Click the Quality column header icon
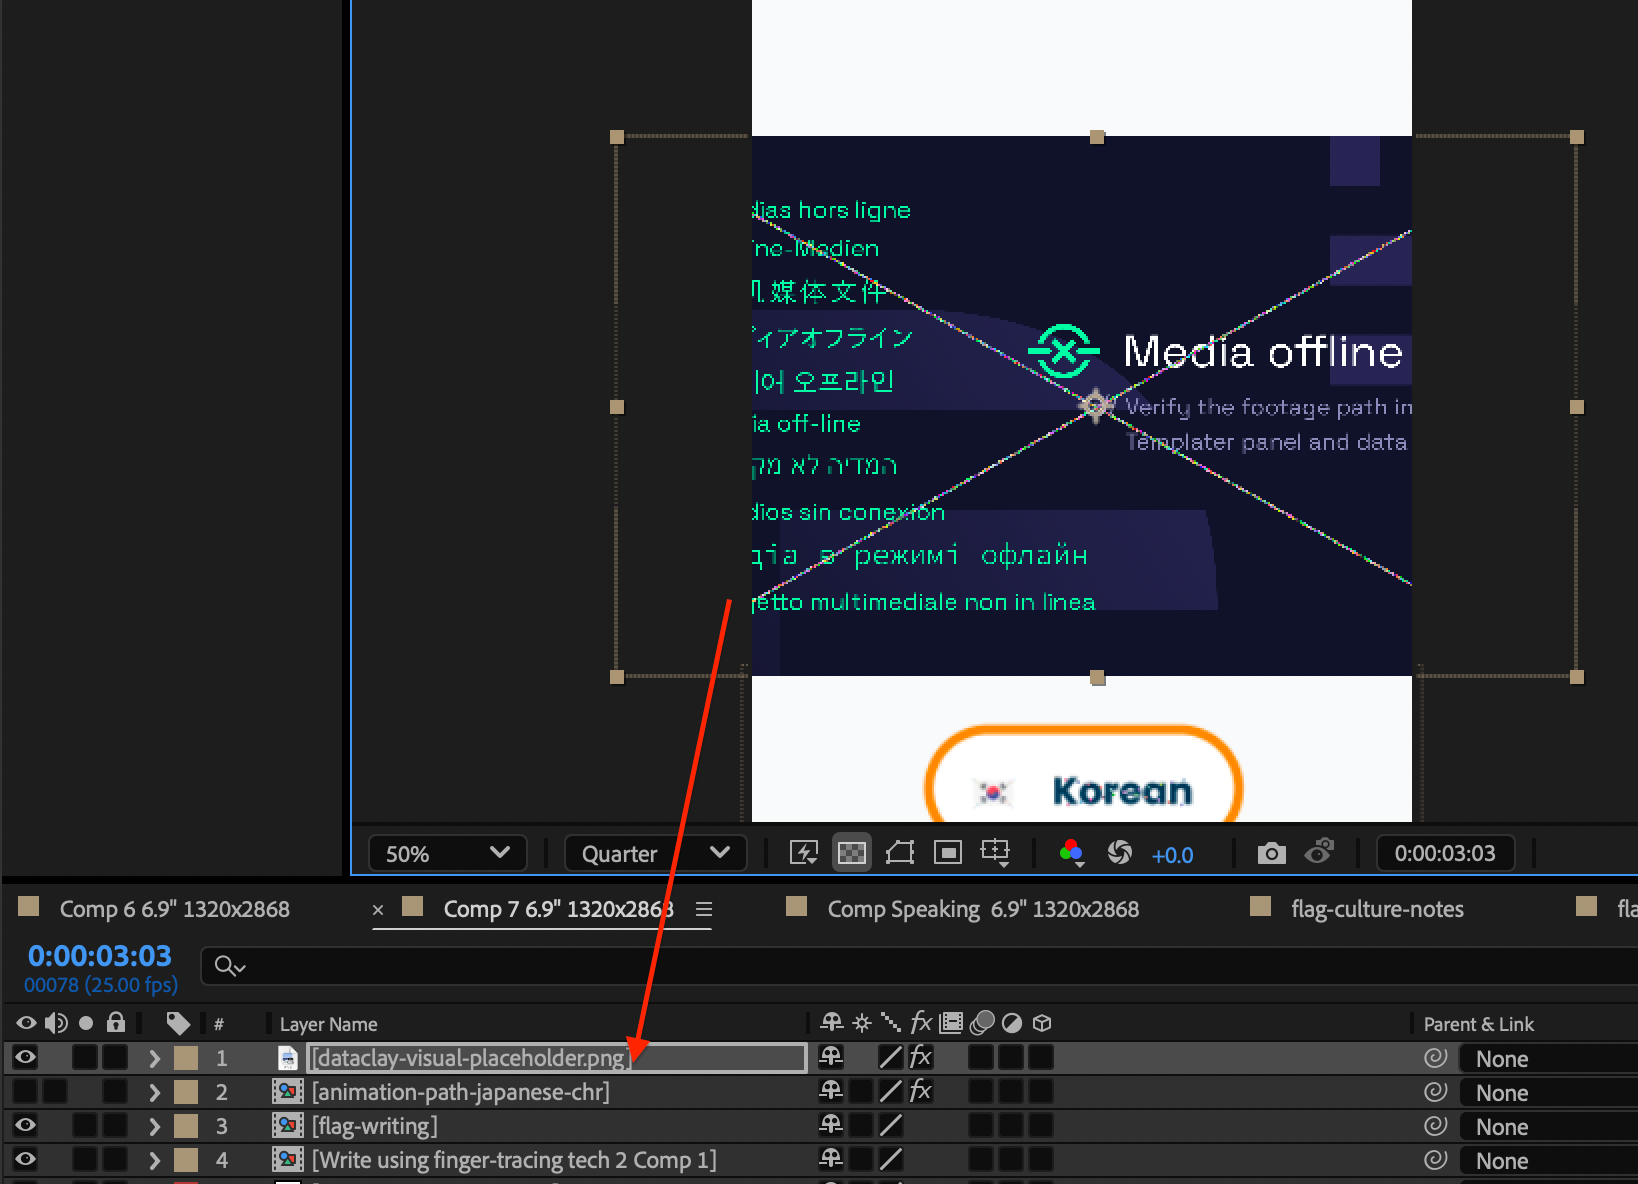Screen dimensions: 1638x1184 (890, 1022)
